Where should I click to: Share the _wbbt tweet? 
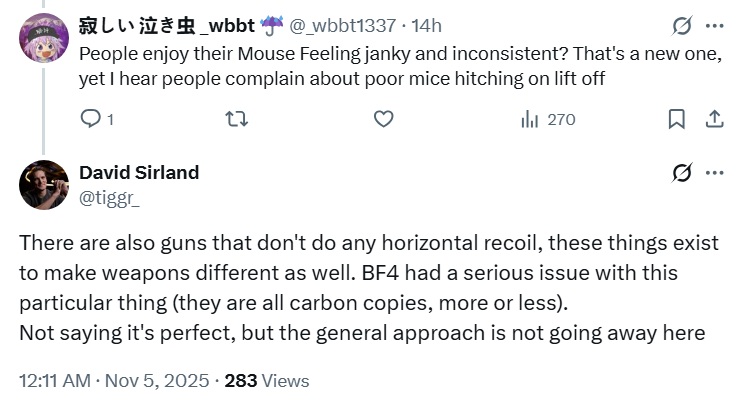pyautogui.click(x=714, y=119)
